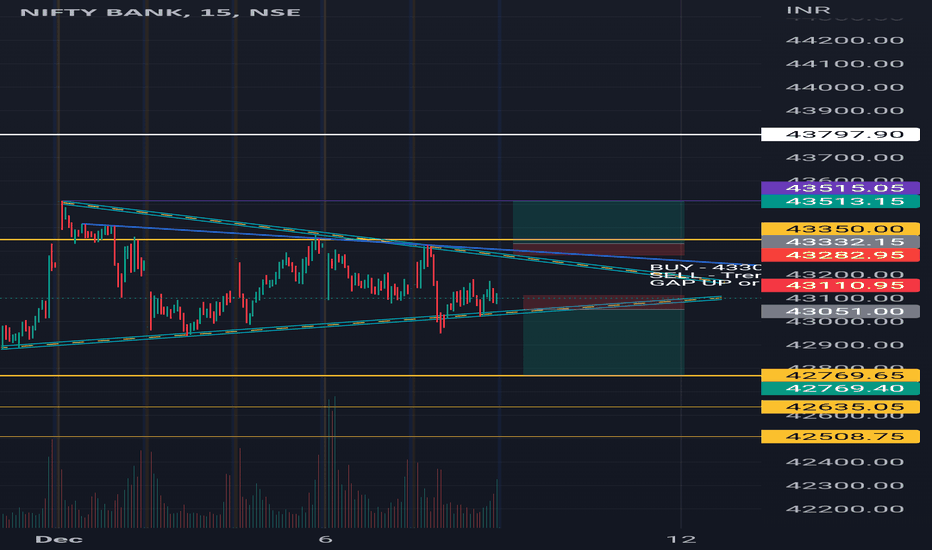Click the 44200.00 price scale label

click(845, 40)
